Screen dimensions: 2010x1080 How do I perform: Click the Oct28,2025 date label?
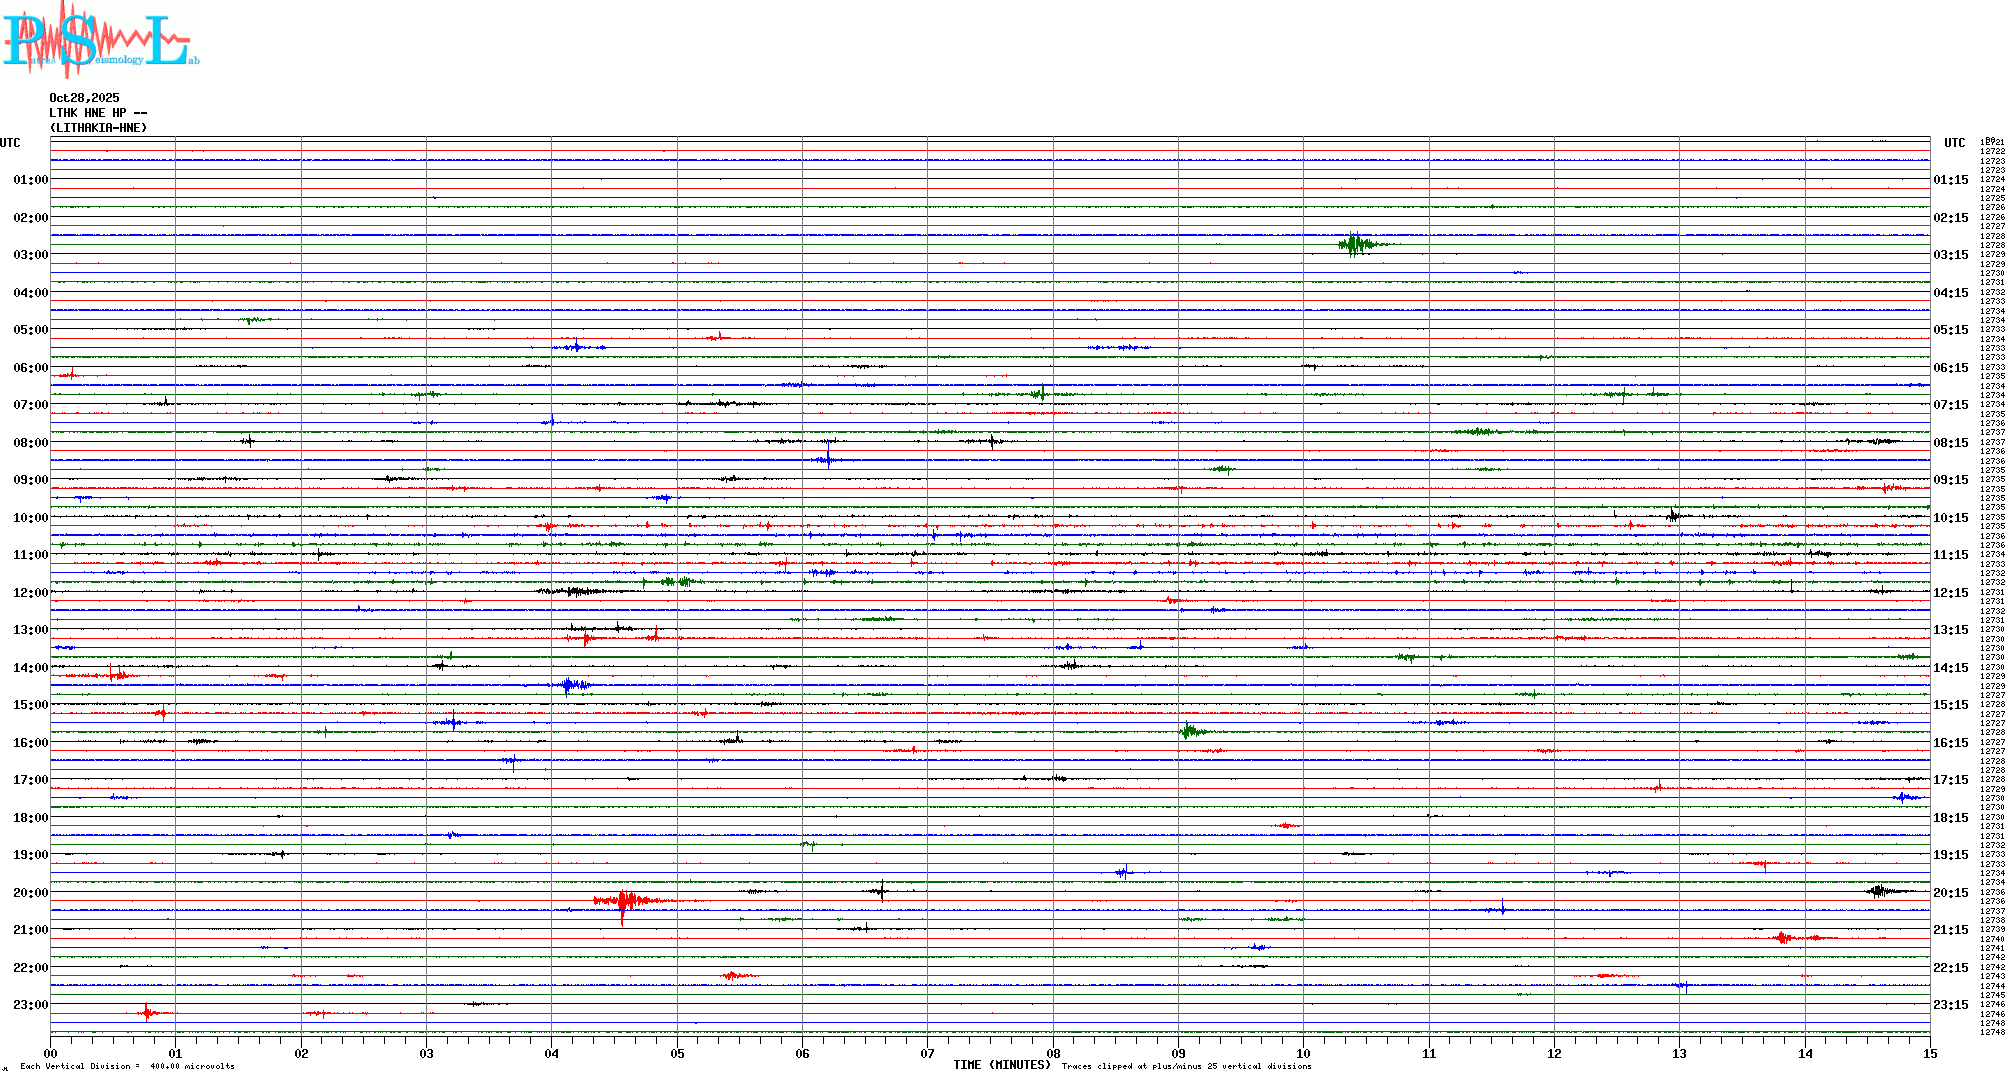pos(84,98)
